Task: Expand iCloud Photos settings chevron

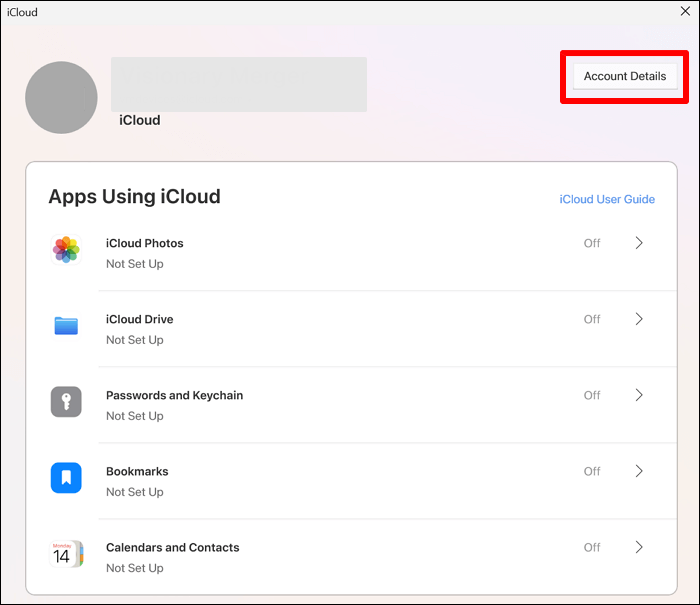Action: pos(639,243)
